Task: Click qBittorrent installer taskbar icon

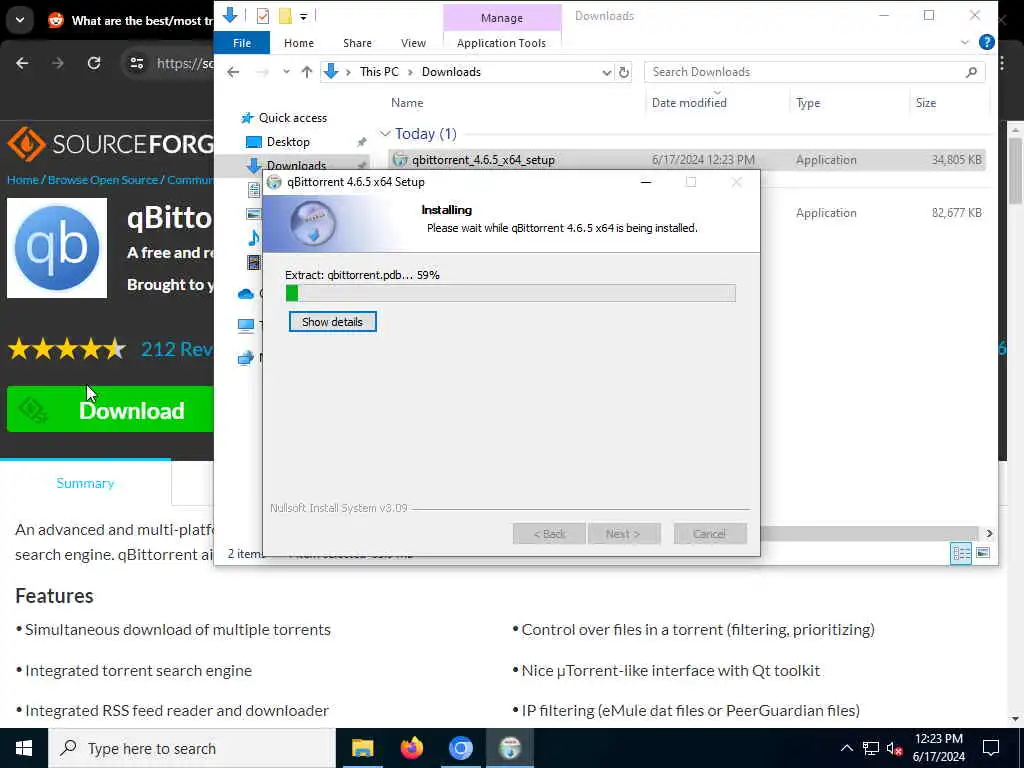Action: click(510, 748)
